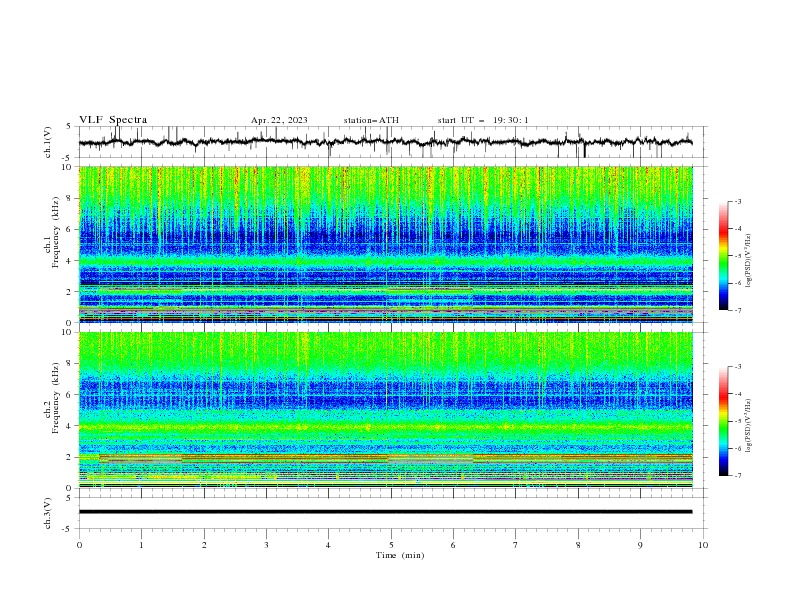Click the time axis tick label "6"
This screenshot has width=792, height=612.
tap(453, 545)
